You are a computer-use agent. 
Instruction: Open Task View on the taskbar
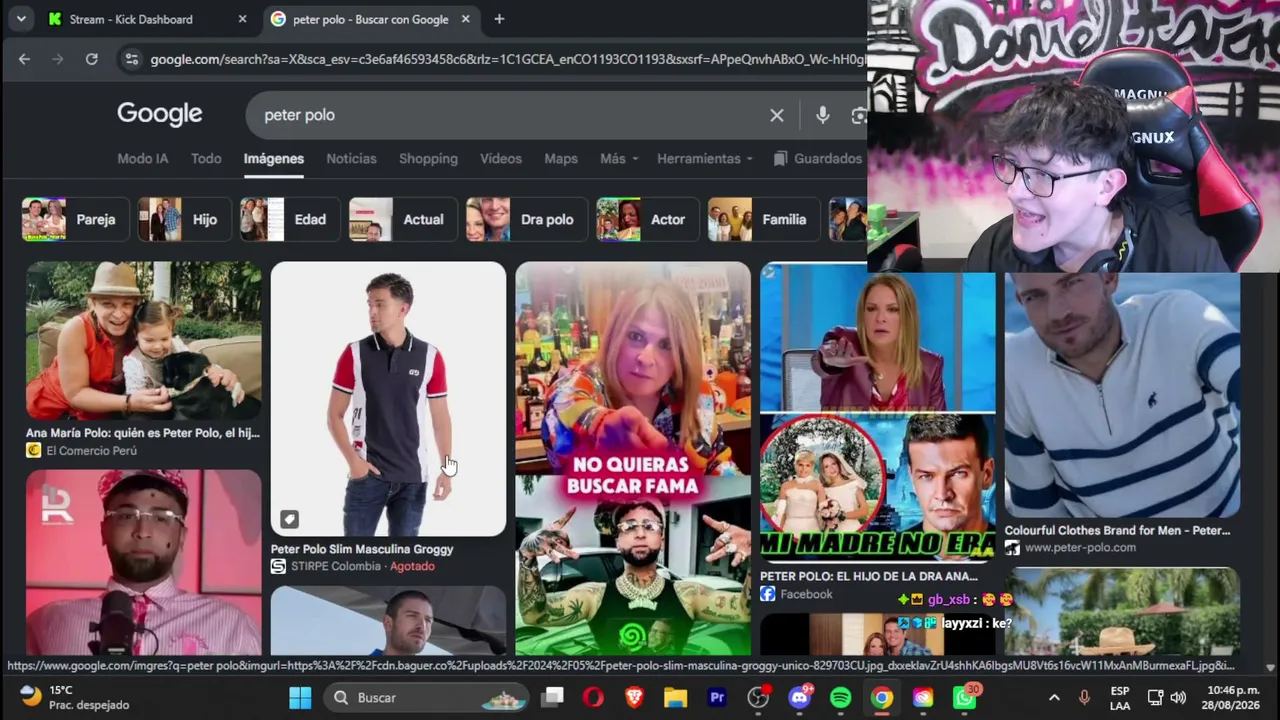click(x=553, y=697)
